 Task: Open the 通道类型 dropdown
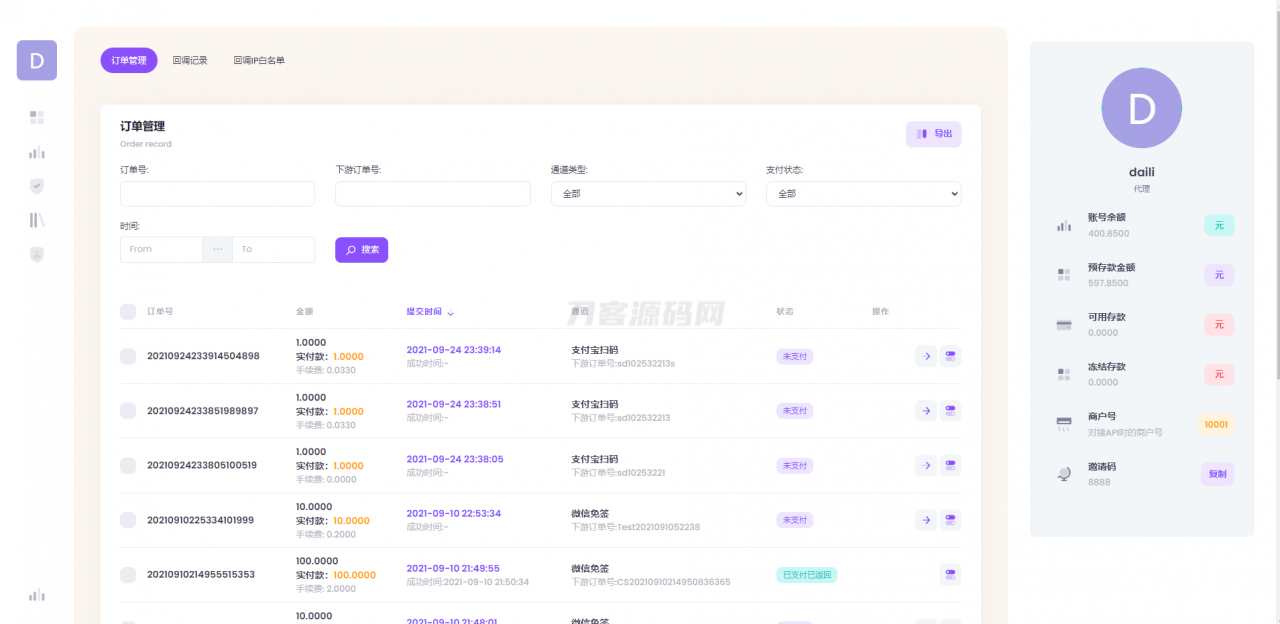tap(648, 193)
